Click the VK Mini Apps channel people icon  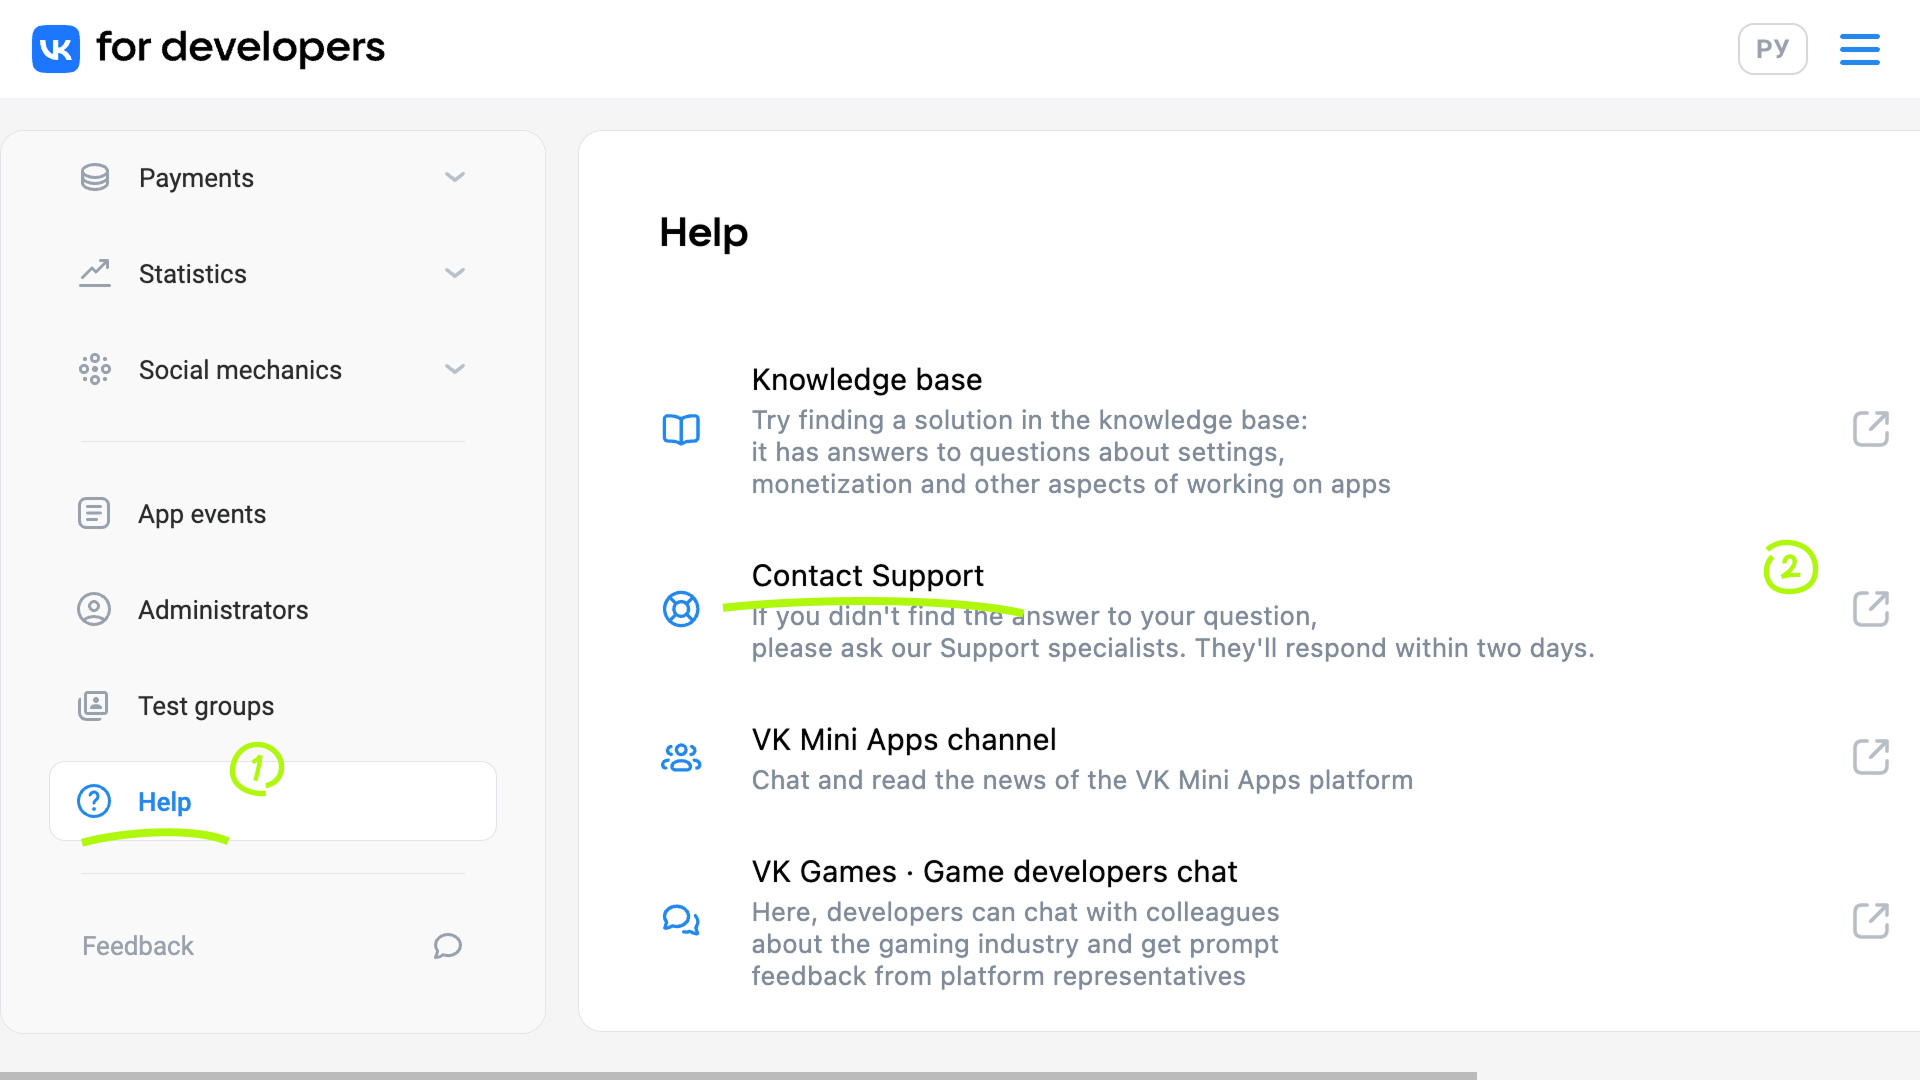(681, 757)
